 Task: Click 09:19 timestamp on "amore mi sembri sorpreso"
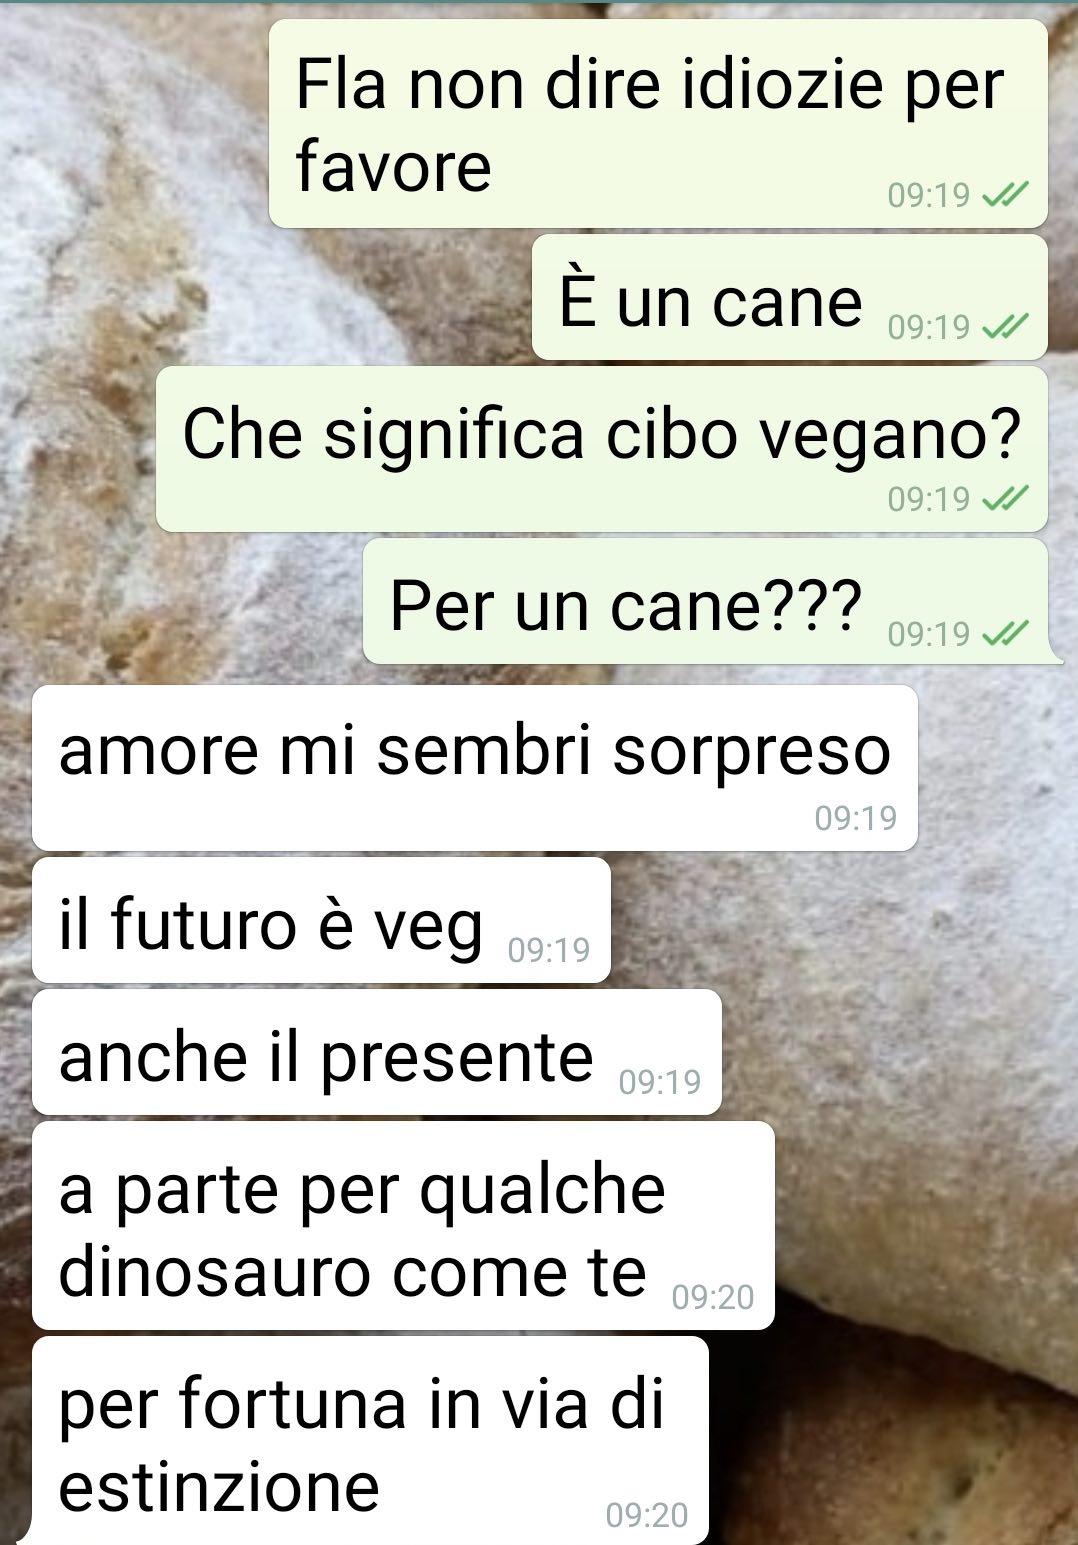(x=856, y=818)
